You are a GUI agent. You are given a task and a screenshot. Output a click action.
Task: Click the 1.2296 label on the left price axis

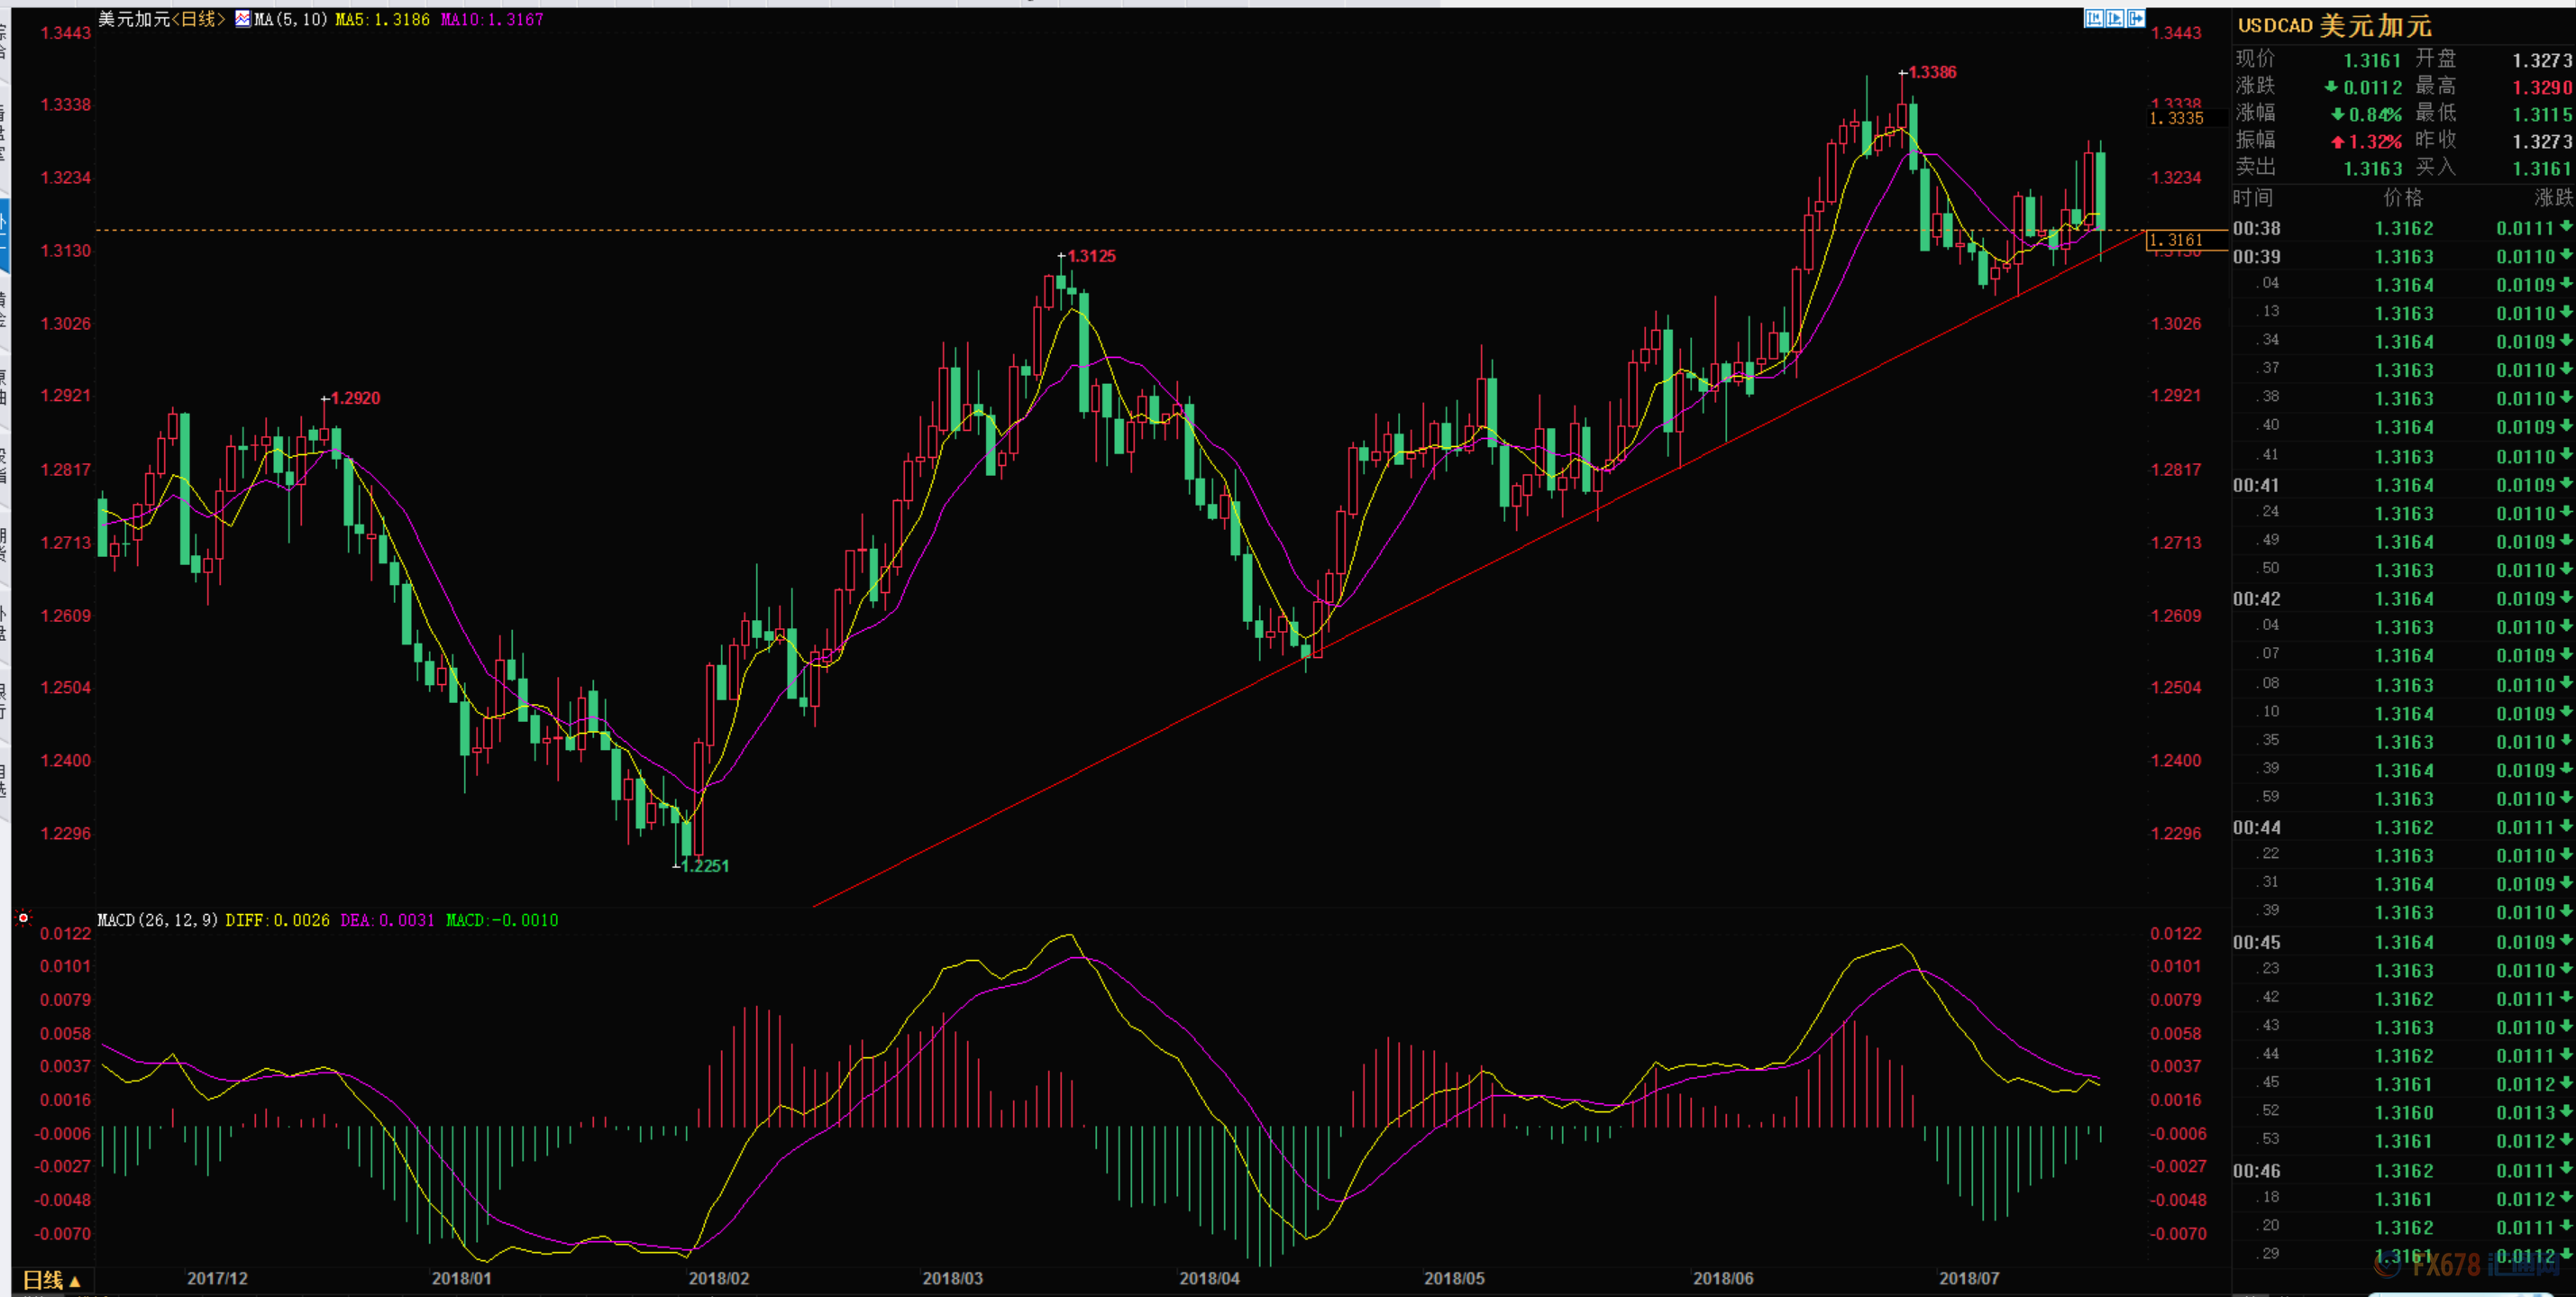click(x=65, y=834)
